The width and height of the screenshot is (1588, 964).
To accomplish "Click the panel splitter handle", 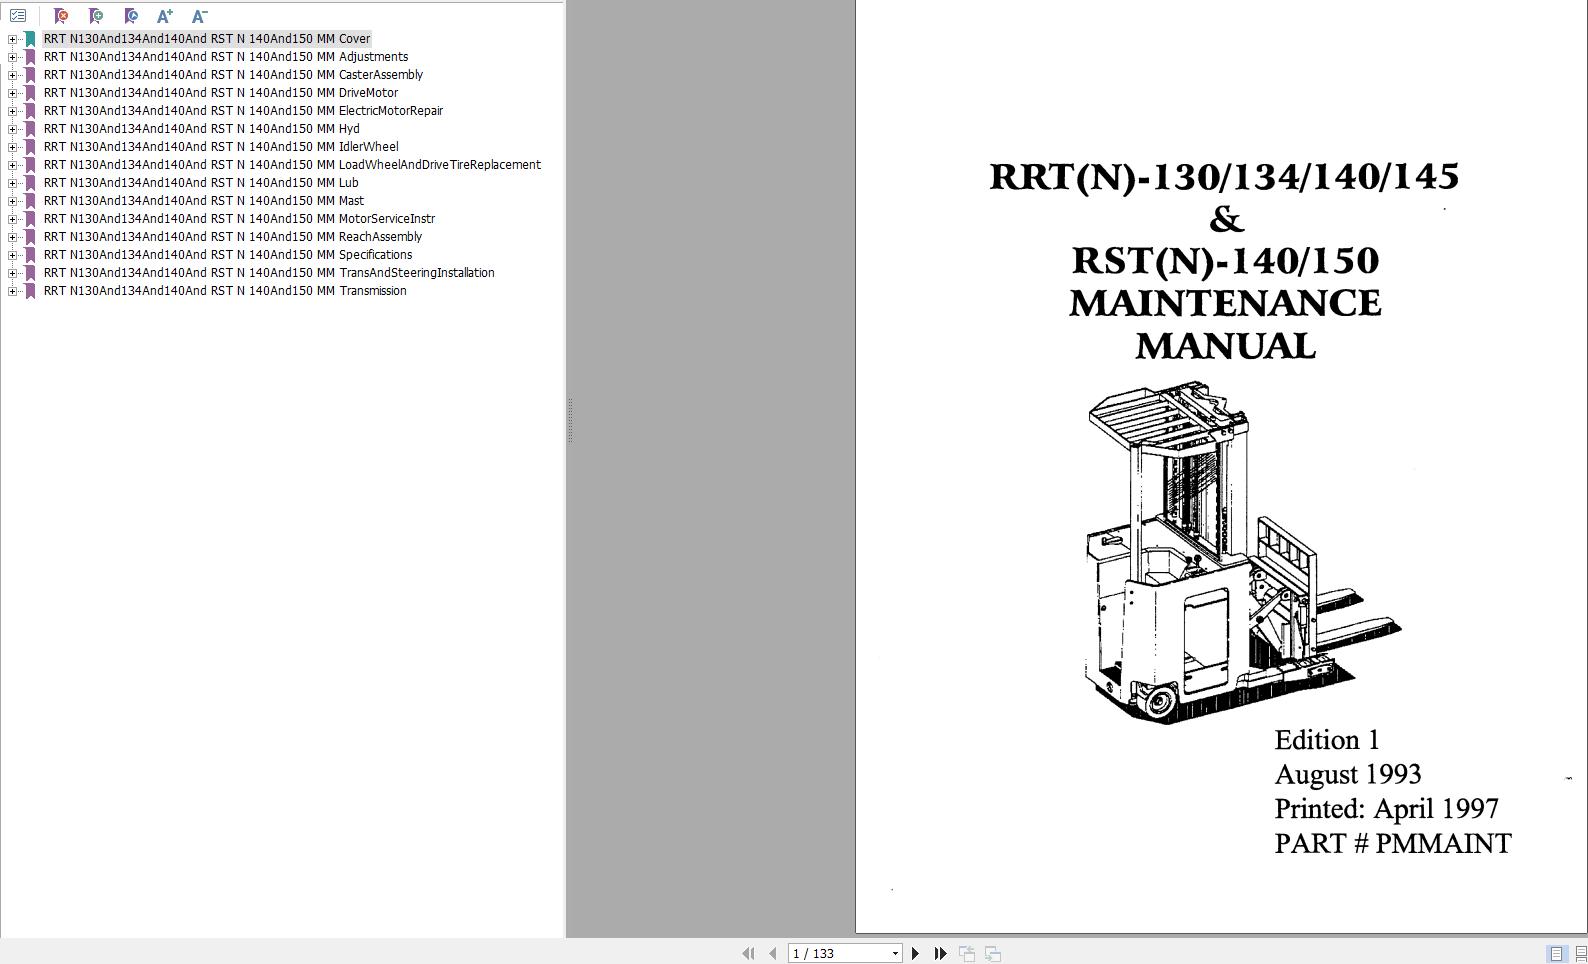I will point(570,420).
